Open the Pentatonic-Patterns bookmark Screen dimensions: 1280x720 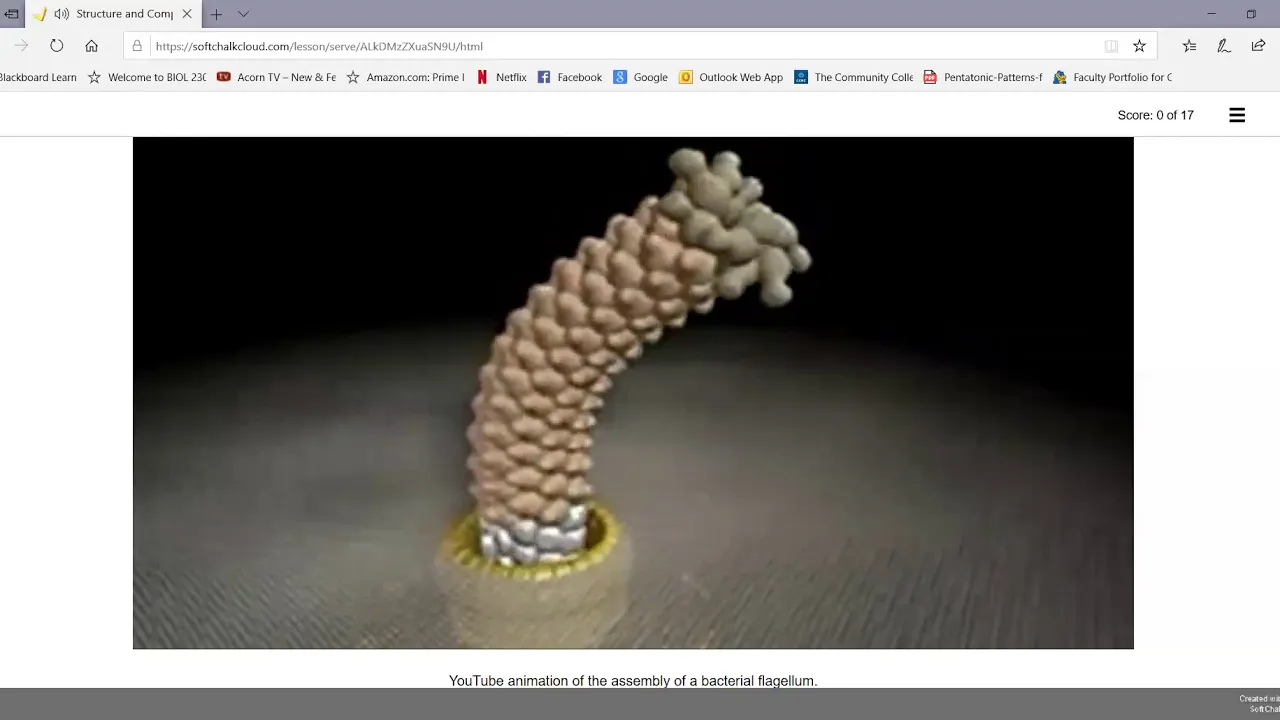983,77
